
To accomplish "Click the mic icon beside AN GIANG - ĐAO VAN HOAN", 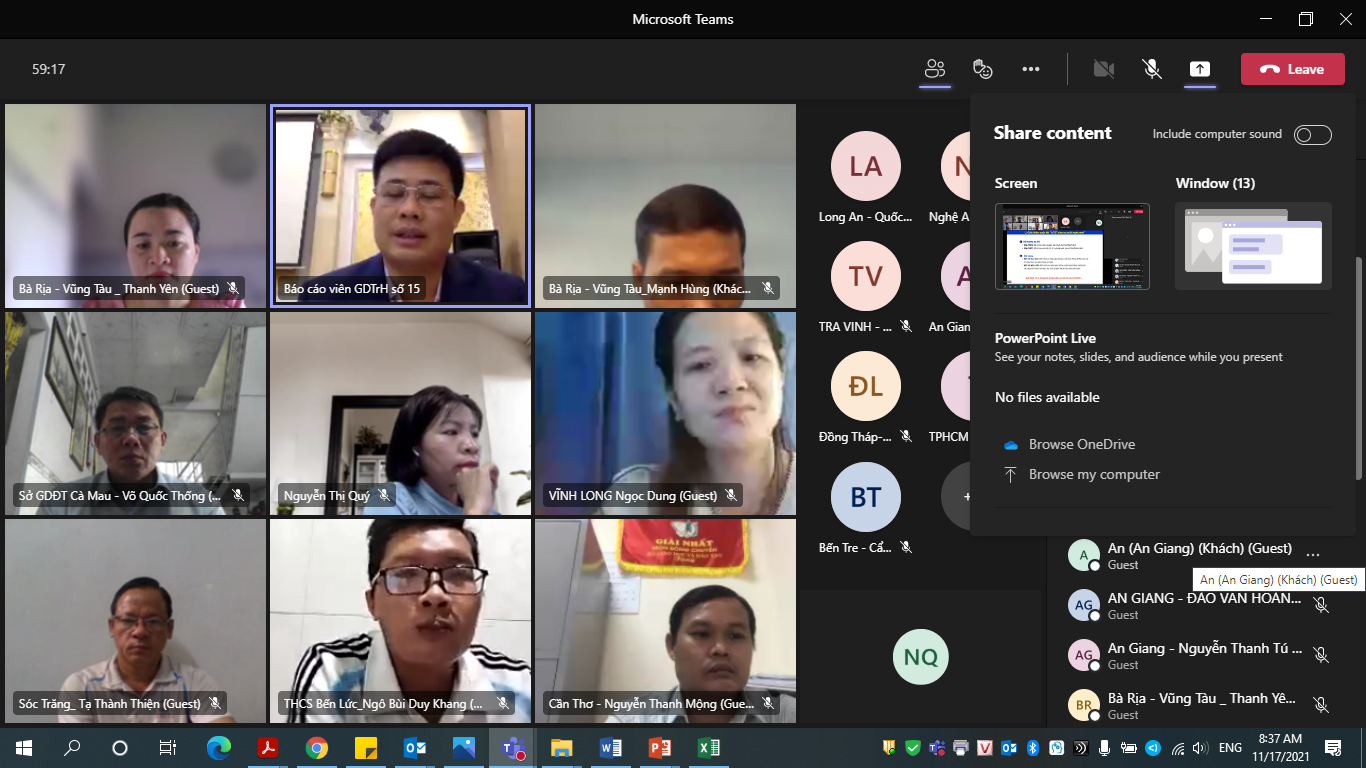I will 1322,605.
